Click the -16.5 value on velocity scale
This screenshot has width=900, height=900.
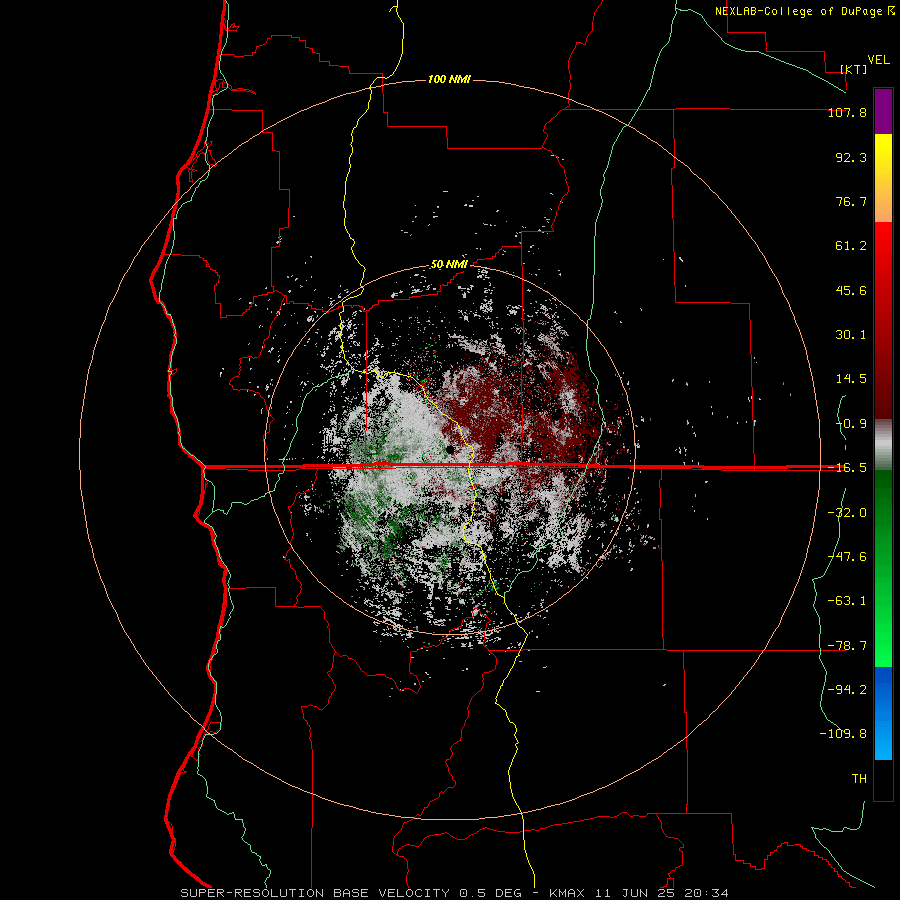[x=847, y=468]
